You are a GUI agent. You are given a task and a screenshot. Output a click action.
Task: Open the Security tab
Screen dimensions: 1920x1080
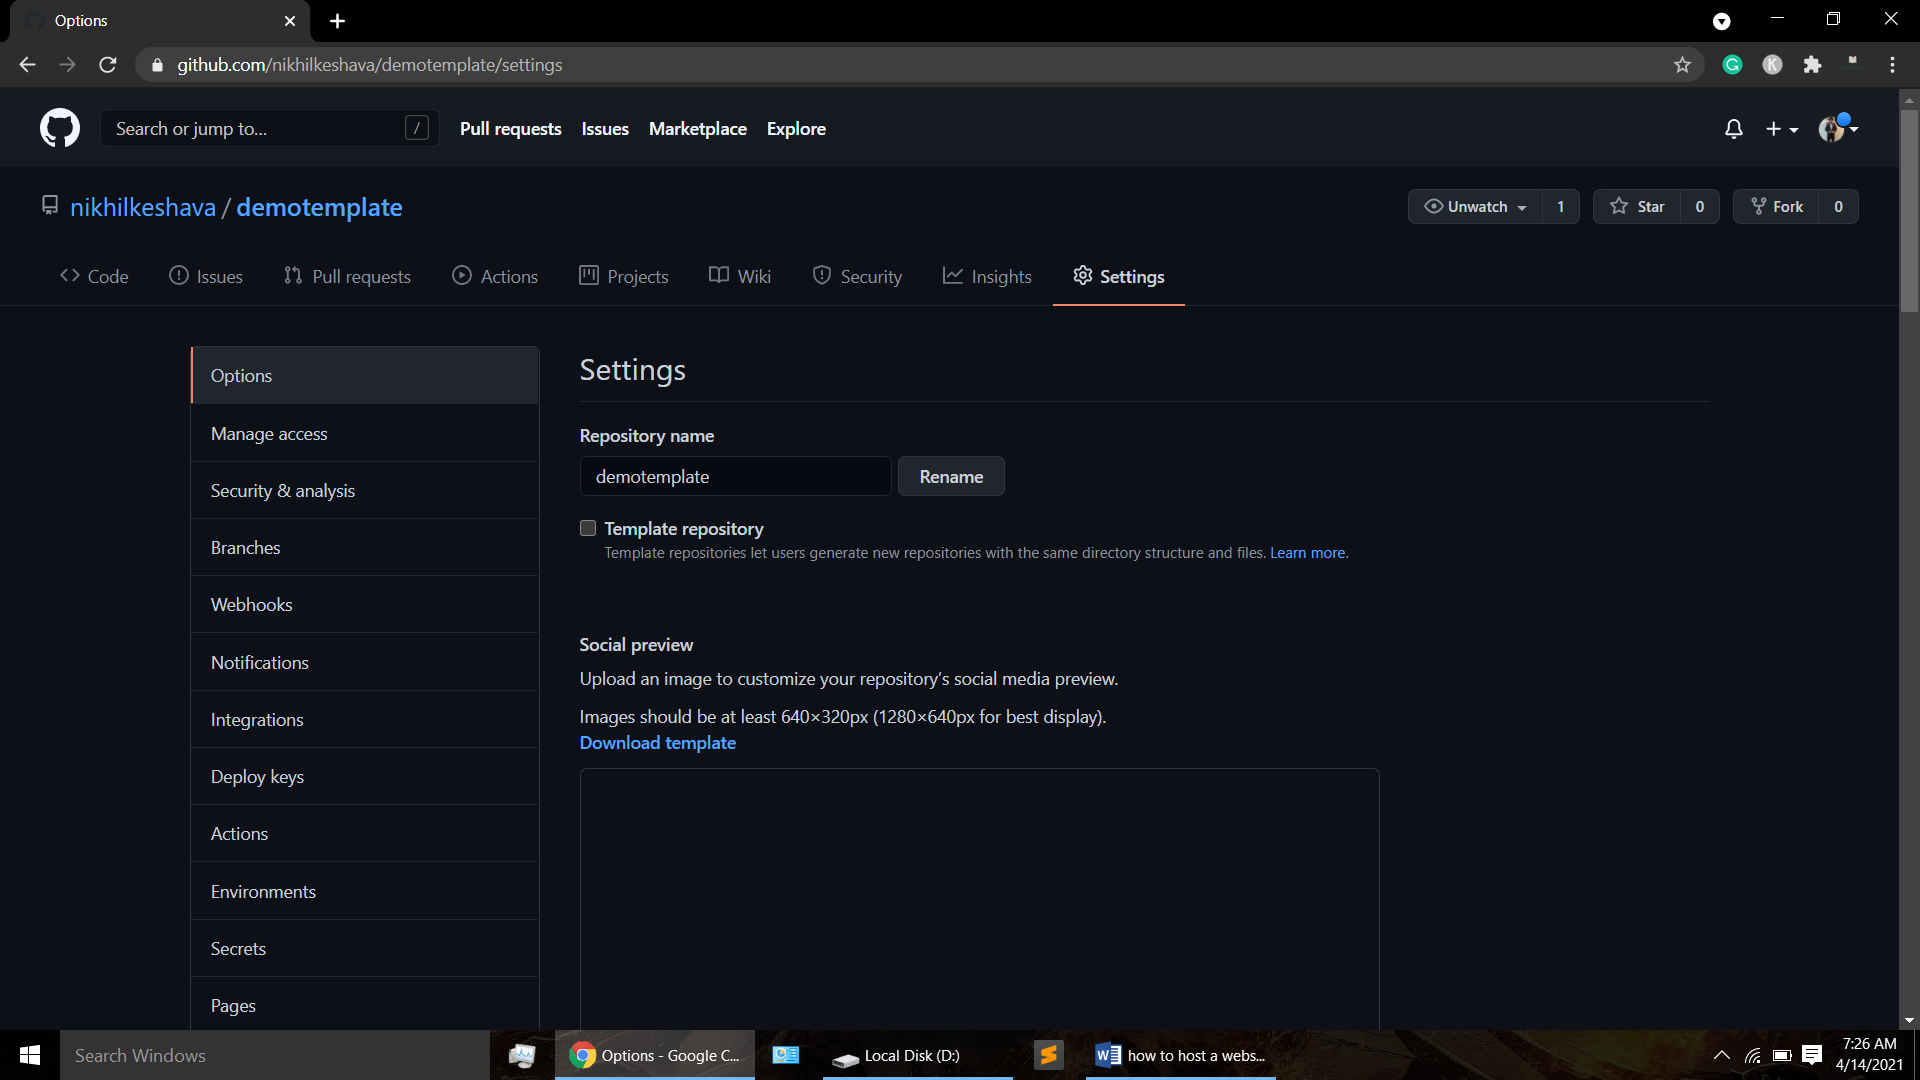(857, 276)
